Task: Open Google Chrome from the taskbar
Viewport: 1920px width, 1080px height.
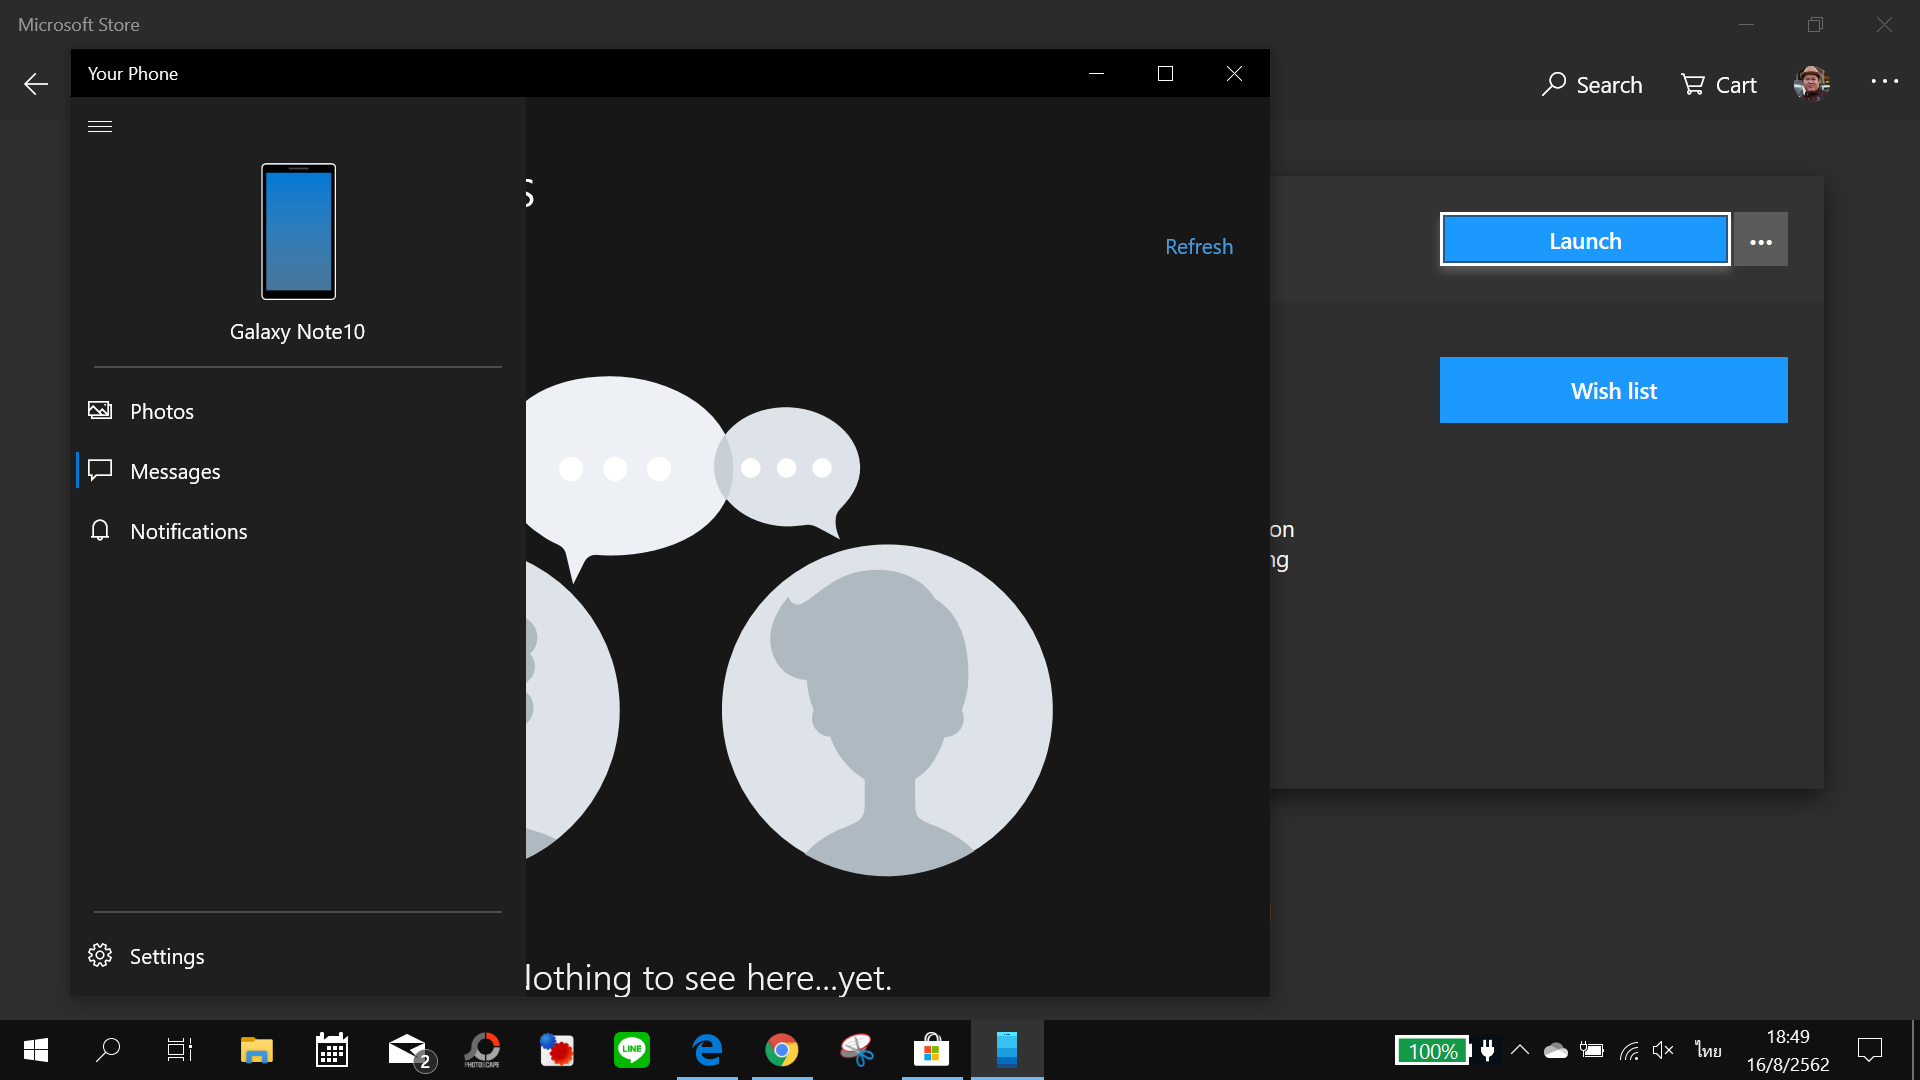Action: [x=782, y=1050]
